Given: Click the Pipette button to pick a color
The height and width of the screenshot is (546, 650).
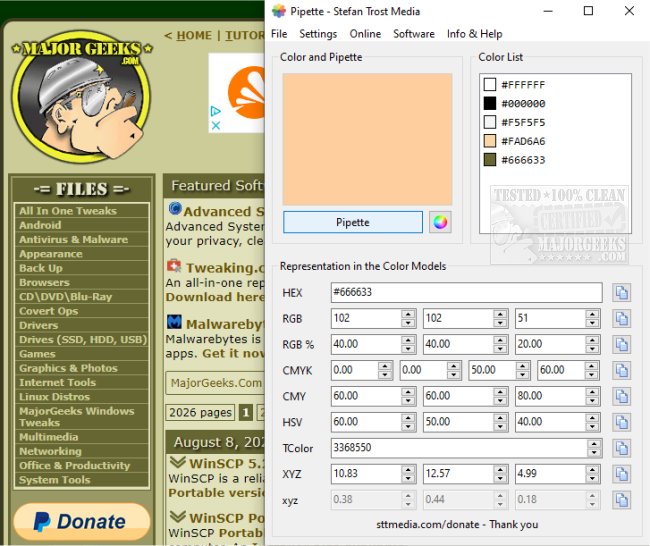Looking at the screenshot, I should point(353,222).
